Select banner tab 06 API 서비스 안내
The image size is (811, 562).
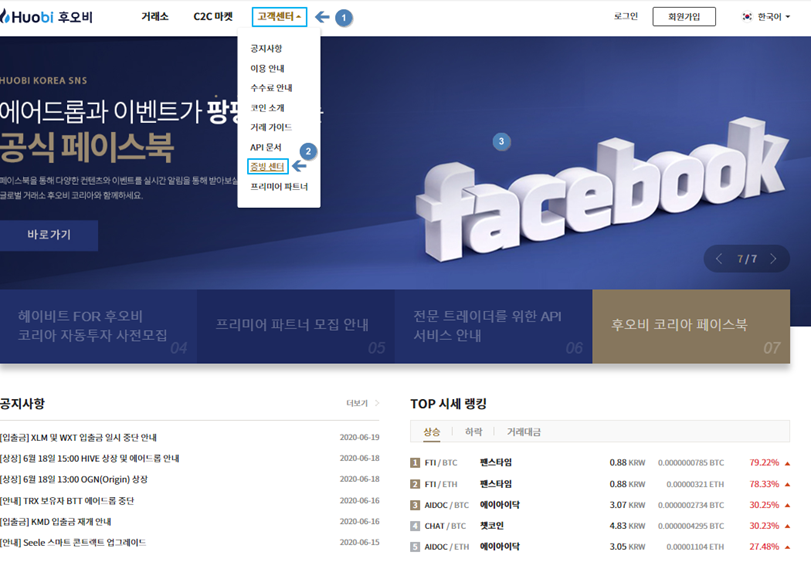[493, 326]
